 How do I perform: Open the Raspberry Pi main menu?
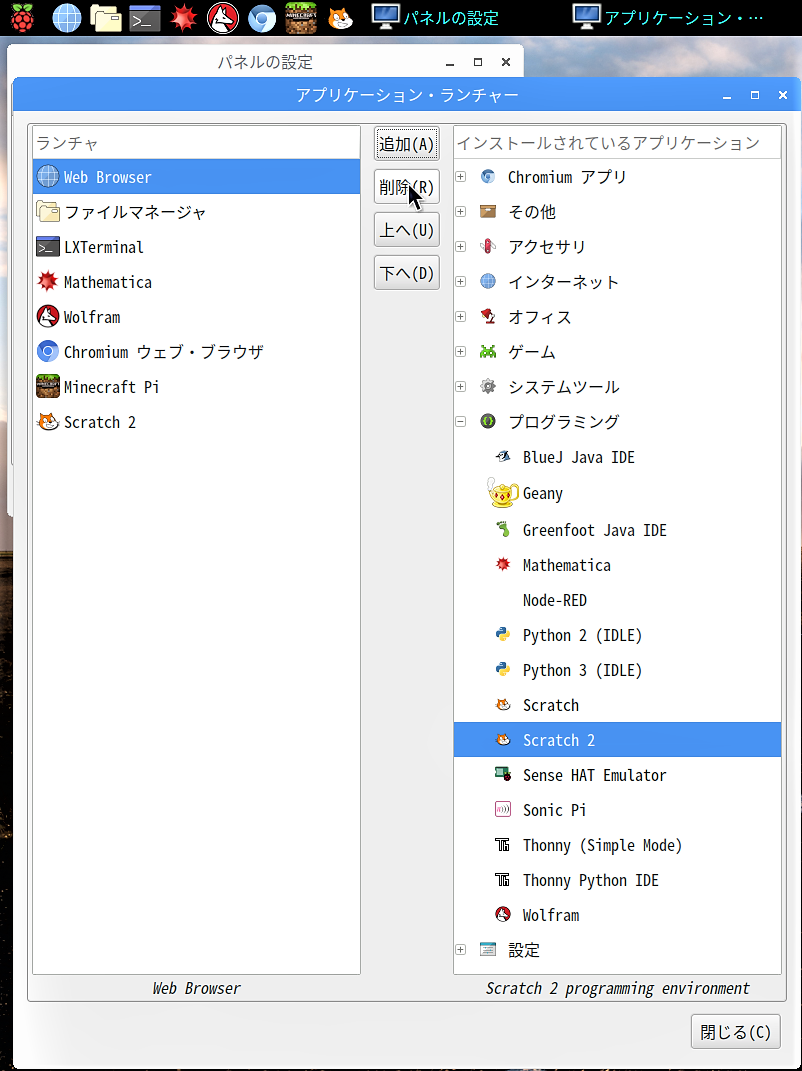pos(22,17)
